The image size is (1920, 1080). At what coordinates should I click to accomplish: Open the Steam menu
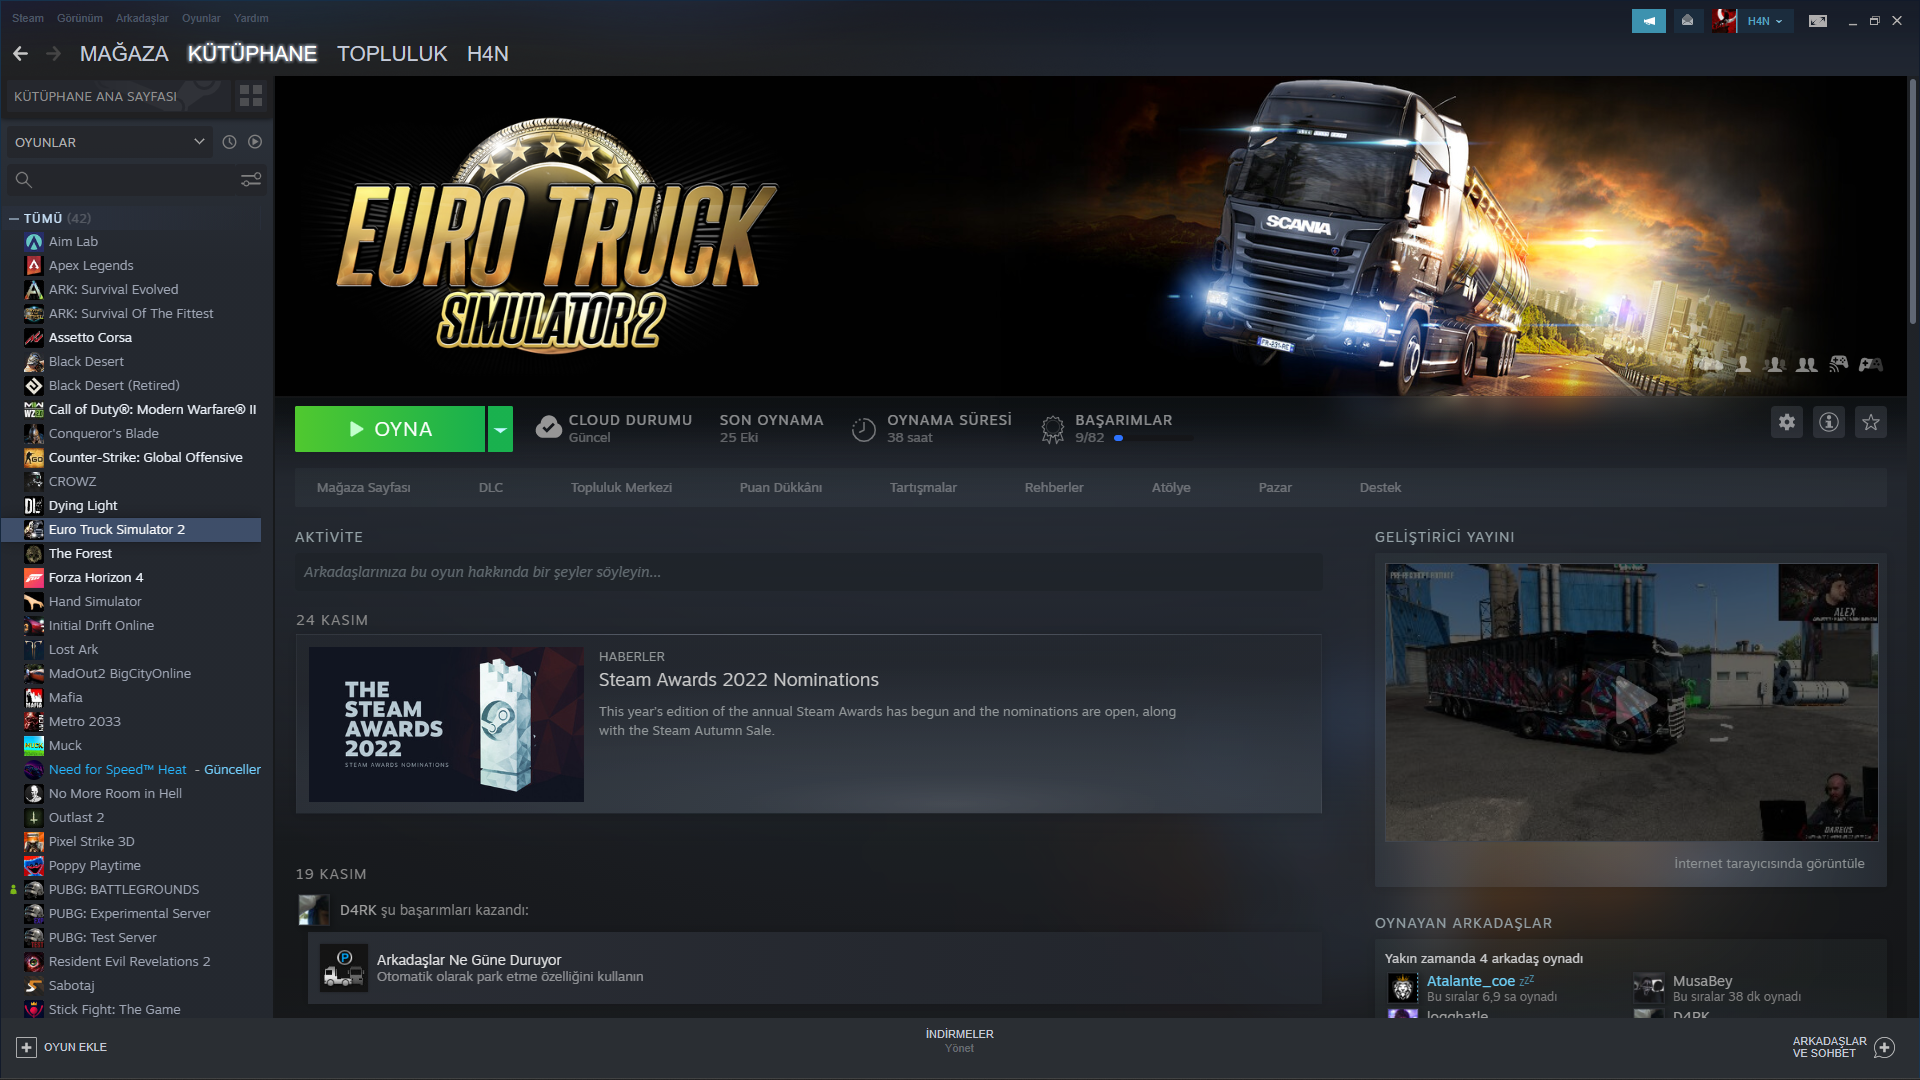pyautogui.click(x=28, y=18)
